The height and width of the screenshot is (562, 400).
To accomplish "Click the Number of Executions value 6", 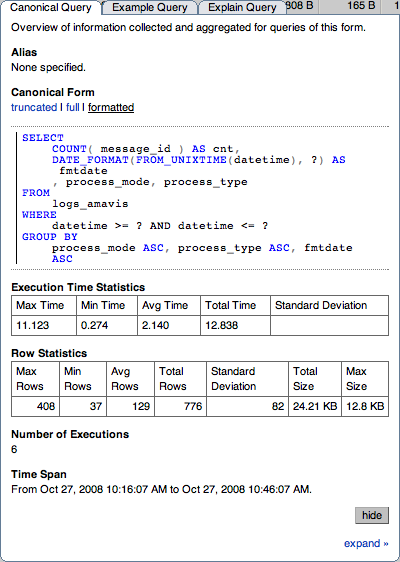I will click(x=14, y=449).
